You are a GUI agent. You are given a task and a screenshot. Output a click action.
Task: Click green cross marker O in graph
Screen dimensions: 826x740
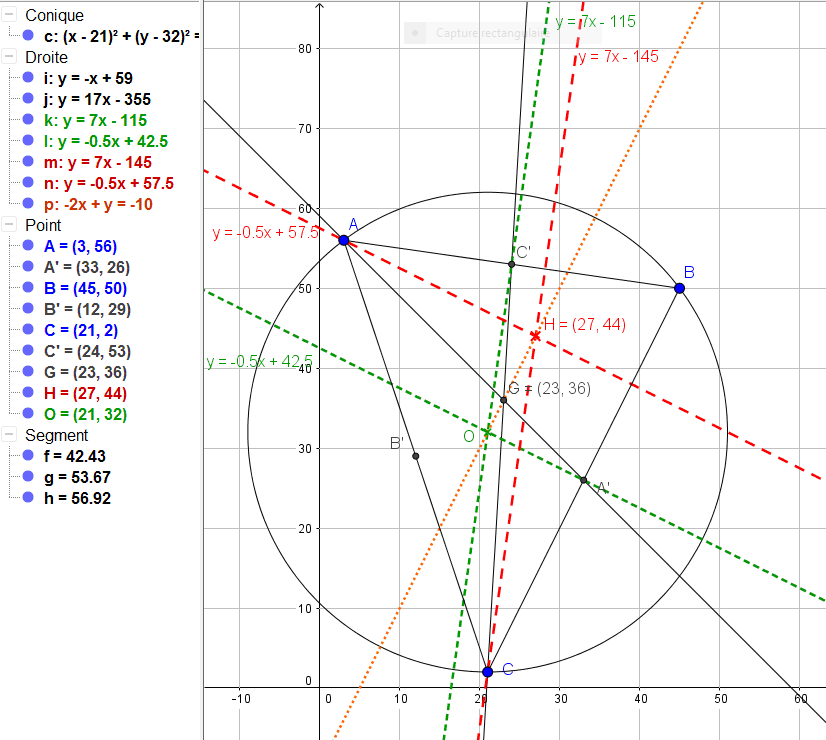(x=487, y=432)
